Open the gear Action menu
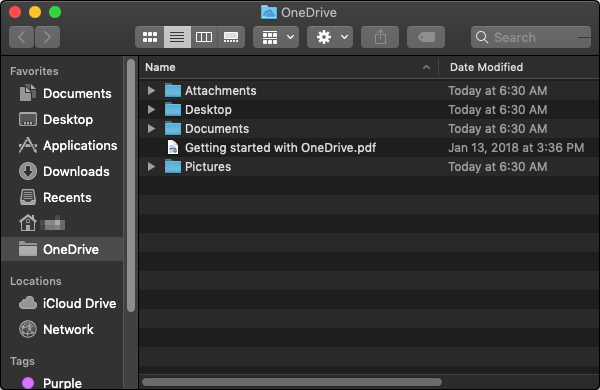600x390 pixels. coord(330,37)
